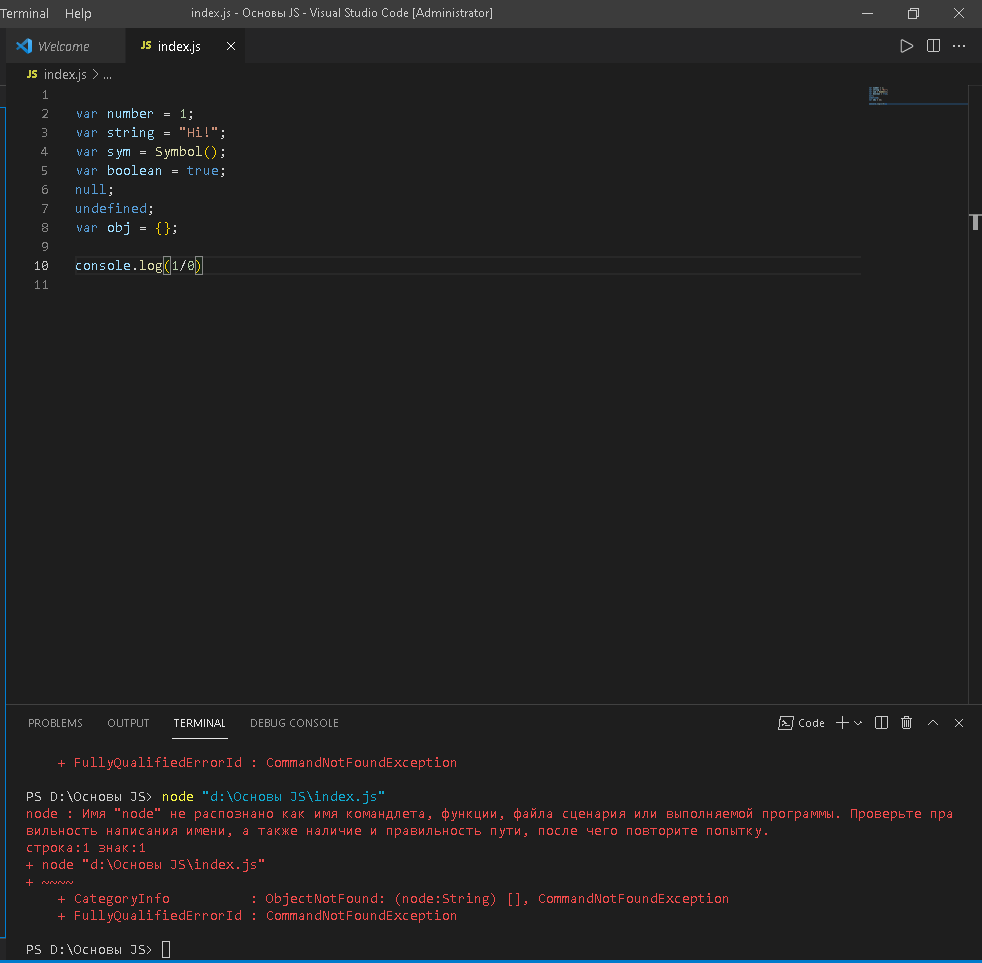The height and width of the screenshot is (963, 982).
Task: Open the launch profile dropdown beside the plus
Action: point(858,723)
